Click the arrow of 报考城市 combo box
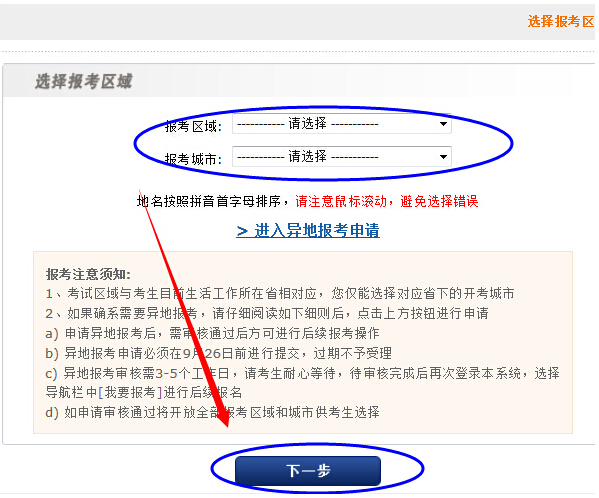The image size is (599, 498). [443, 157]
